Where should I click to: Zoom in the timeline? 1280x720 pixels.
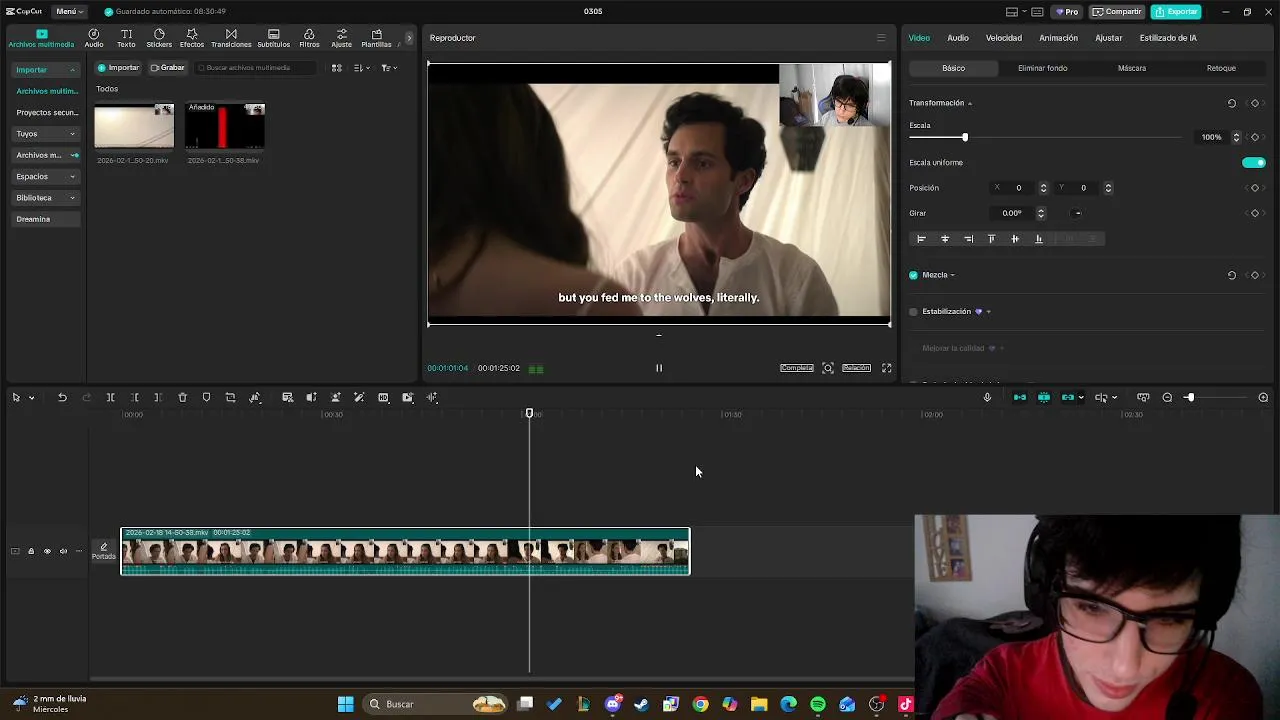coord(1263,398)
